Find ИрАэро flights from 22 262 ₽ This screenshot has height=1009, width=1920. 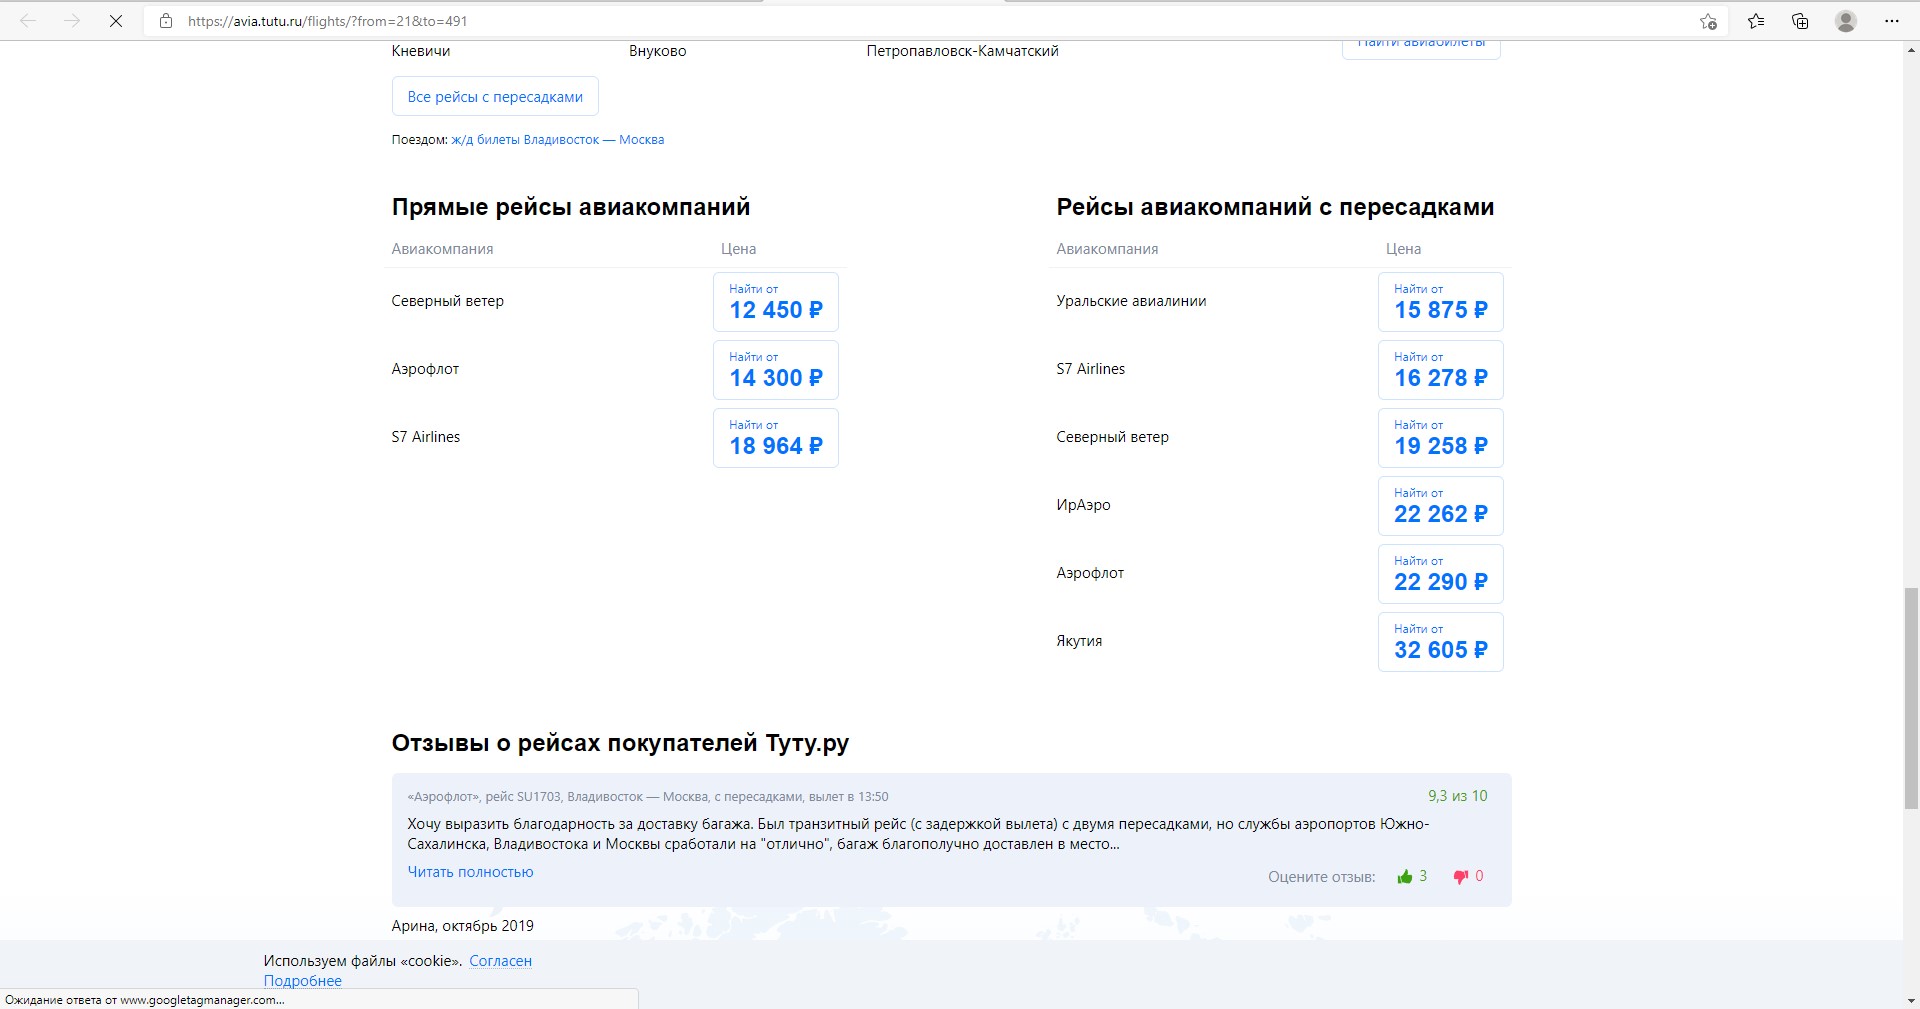click(x=1441, y=506)
